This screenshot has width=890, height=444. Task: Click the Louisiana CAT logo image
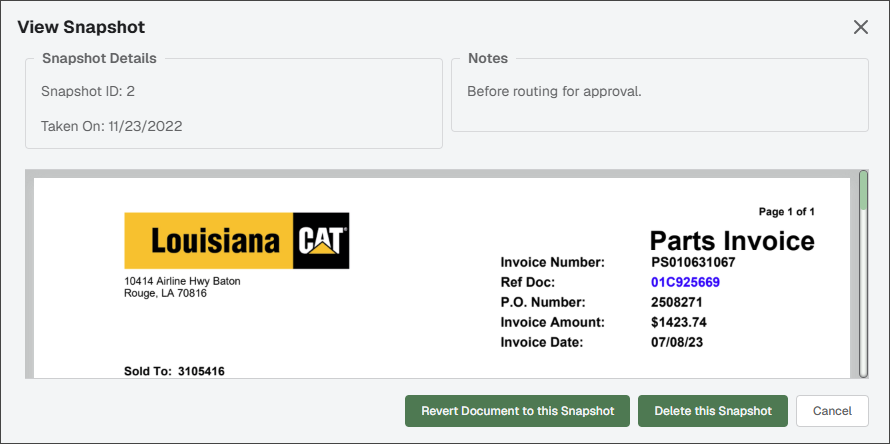pos(237,241)
